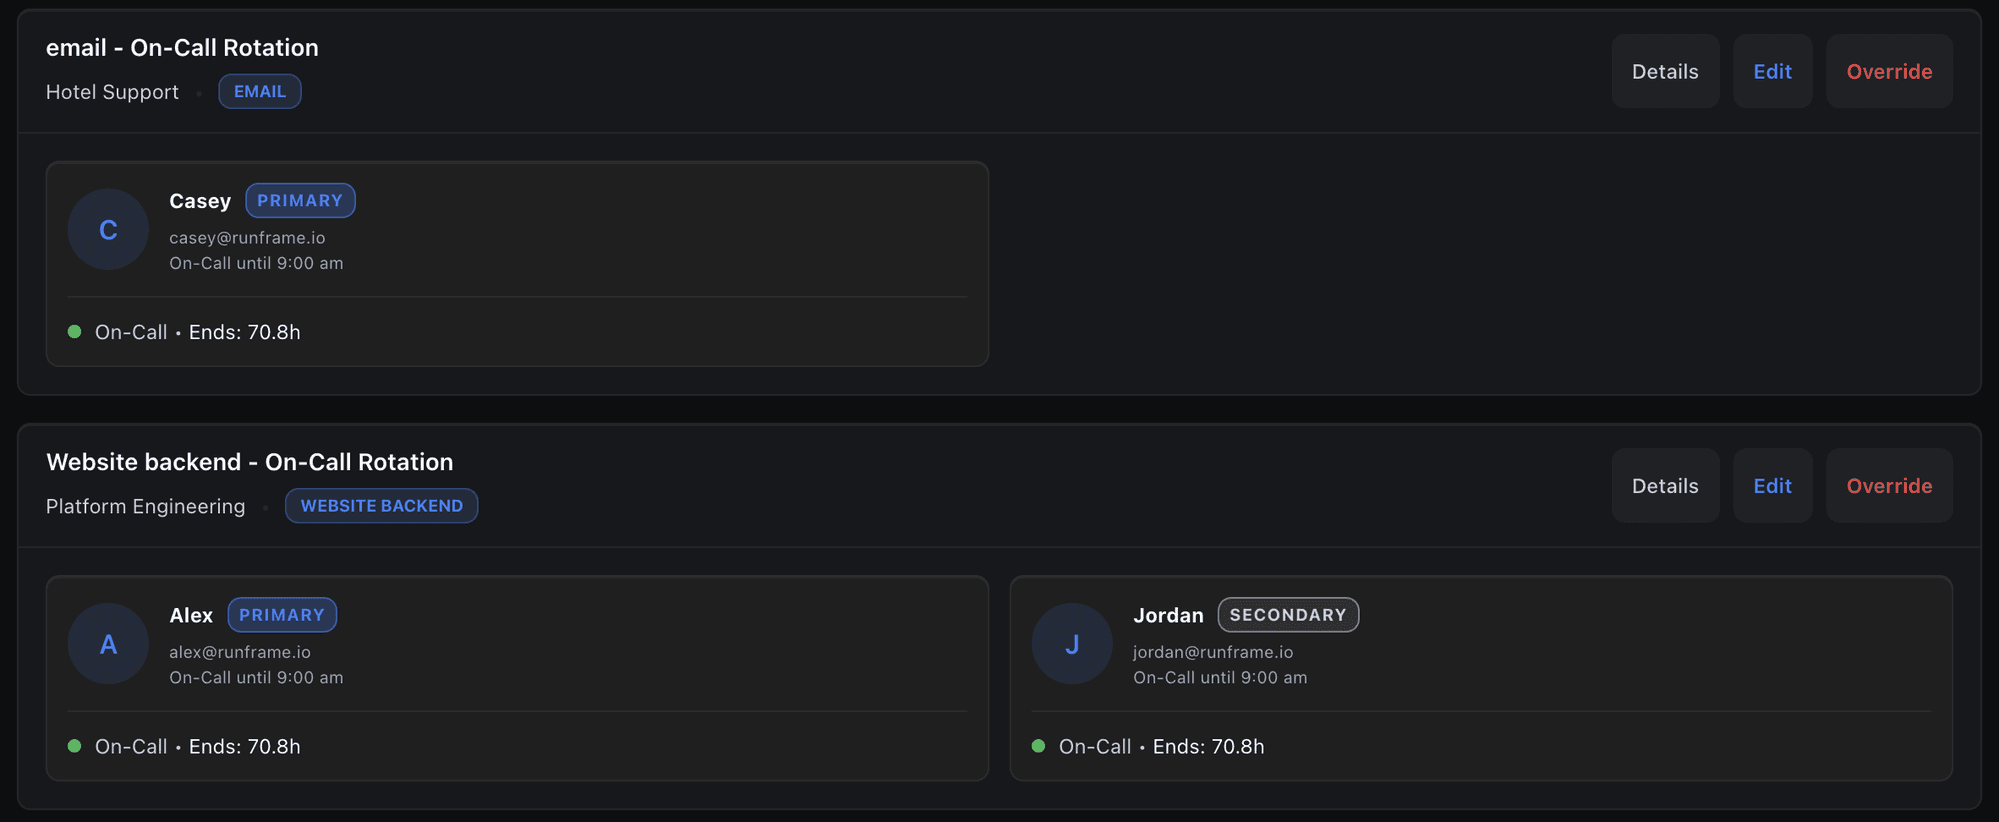Open Details for email rotation
The height and width of the screenshot is (822, 1999).
pyautogui.click(x=1665, y=71)
